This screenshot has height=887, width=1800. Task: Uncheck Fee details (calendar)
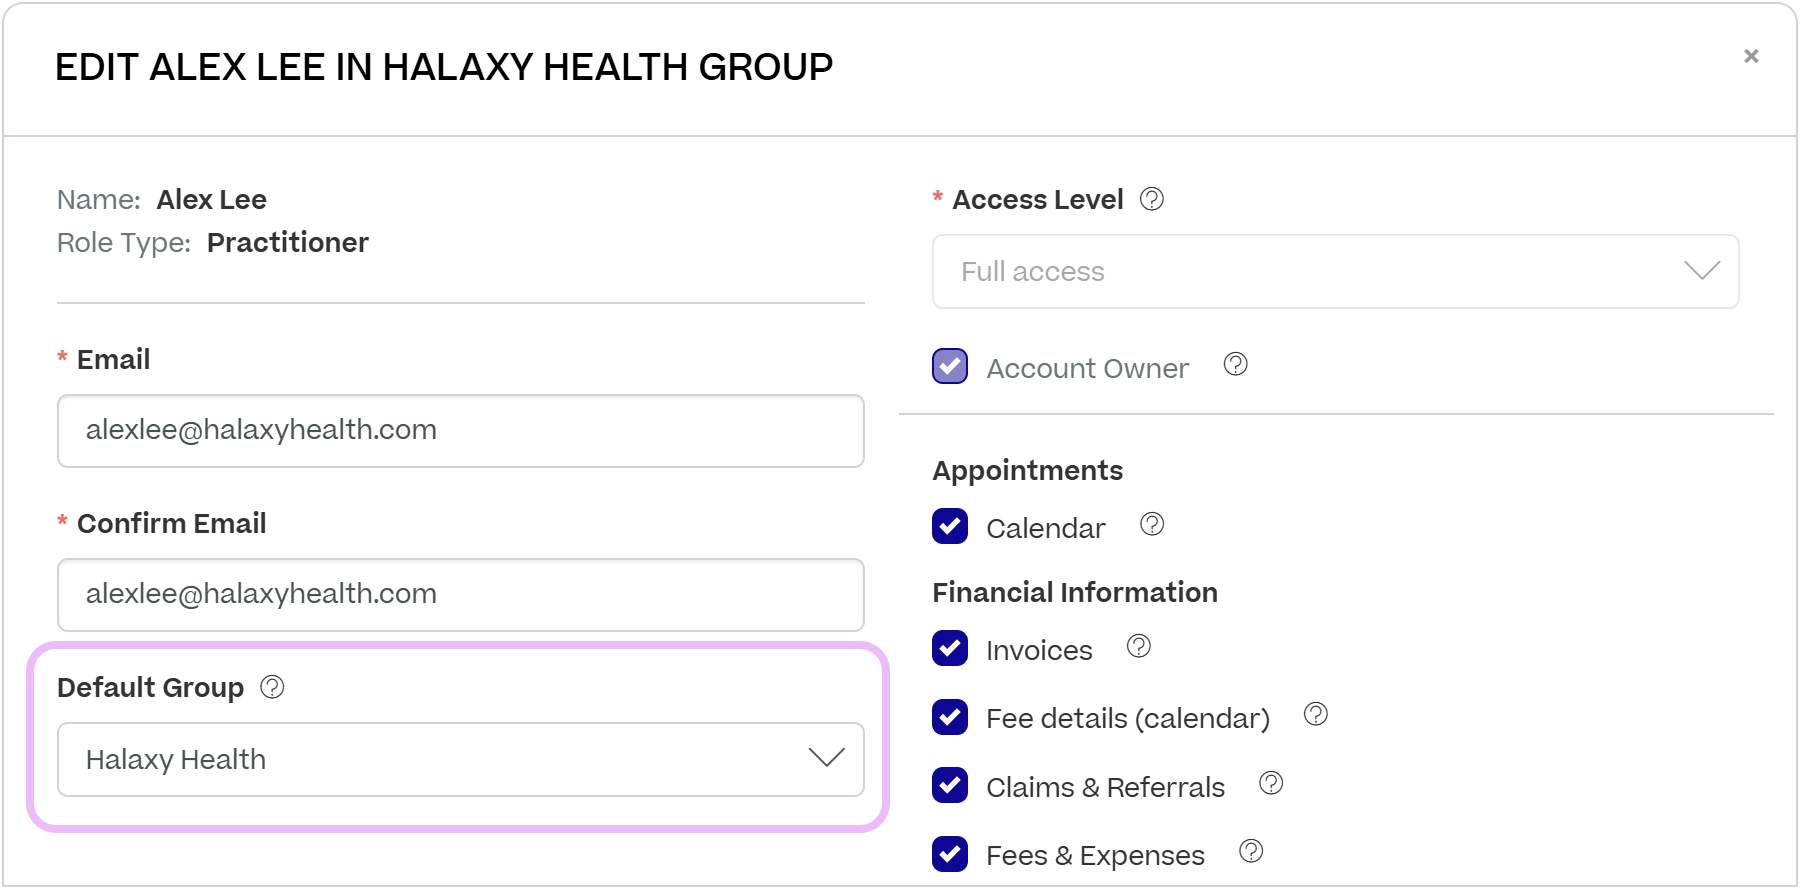(x=948, y=717)
